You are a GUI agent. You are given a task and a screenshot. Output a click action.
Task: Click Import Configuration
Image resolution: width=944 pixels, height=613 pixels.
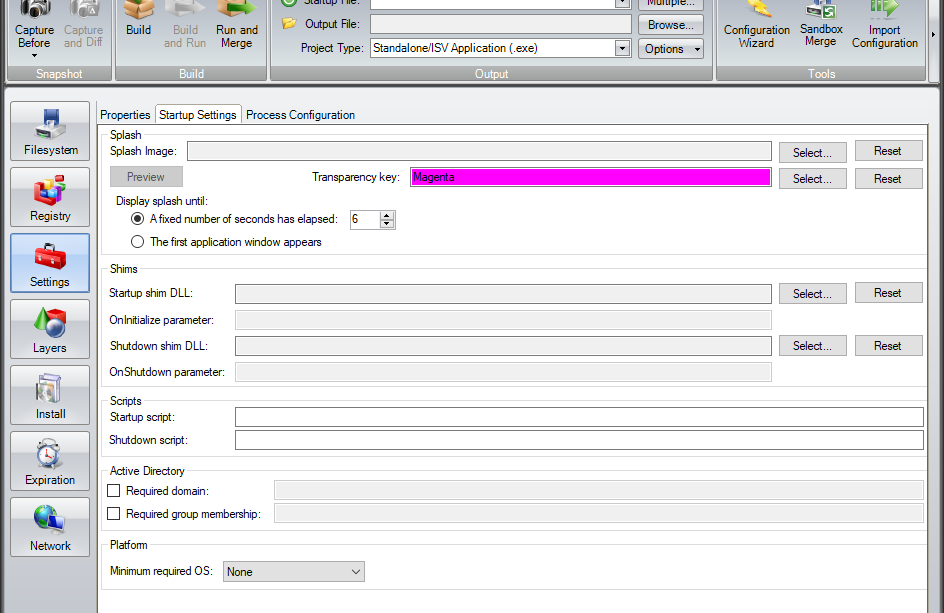[x=884, y=25]
